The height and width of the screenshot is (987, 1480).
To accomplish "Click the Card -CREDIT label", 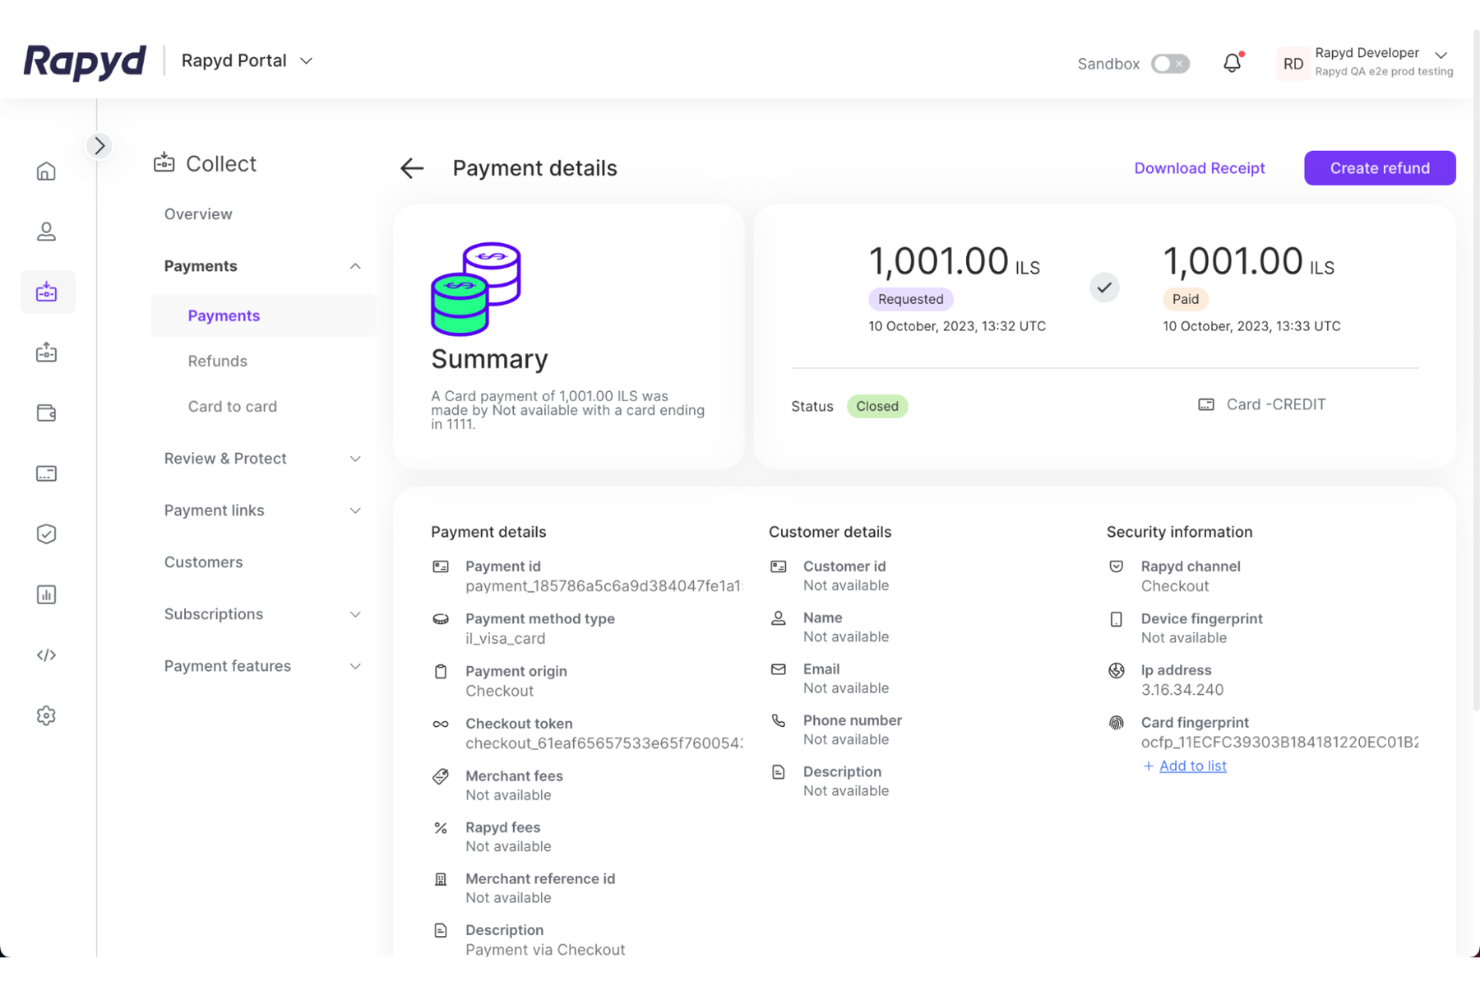I will (x=1276, y=404).
